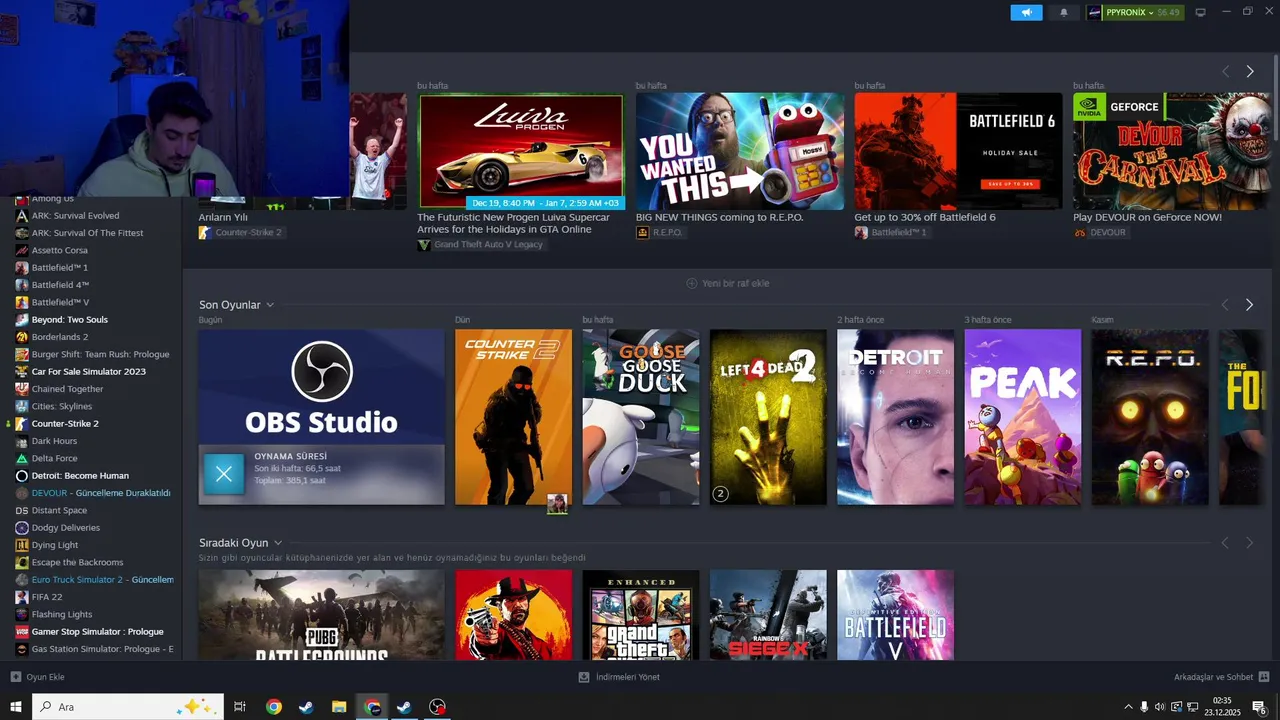The image size is (1280, 720).
Task: Click the Assetto Corsa icon in library list
Action: 22,250
